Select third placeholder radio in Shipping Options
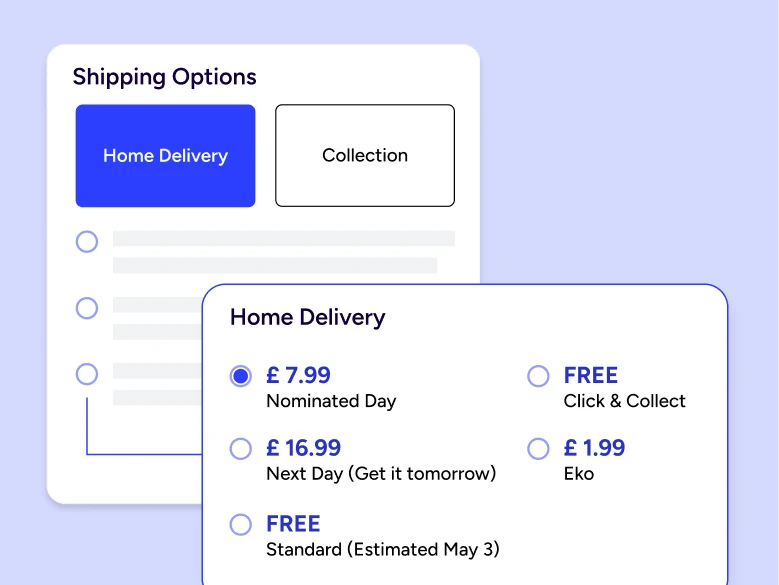The height and width of the screenshot is (585, 779). click(x=87, y=374)
